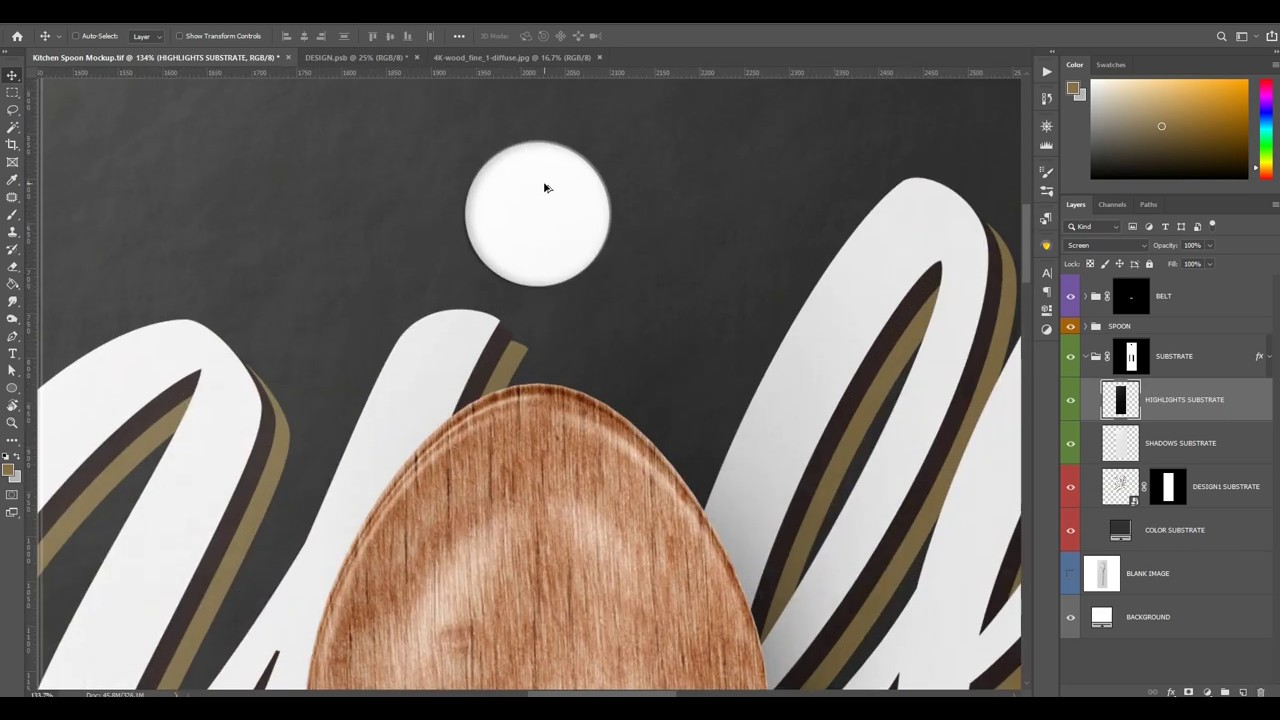Select the Eraser tool
The width and height of the screenshot is (1280, 720).
12,266
